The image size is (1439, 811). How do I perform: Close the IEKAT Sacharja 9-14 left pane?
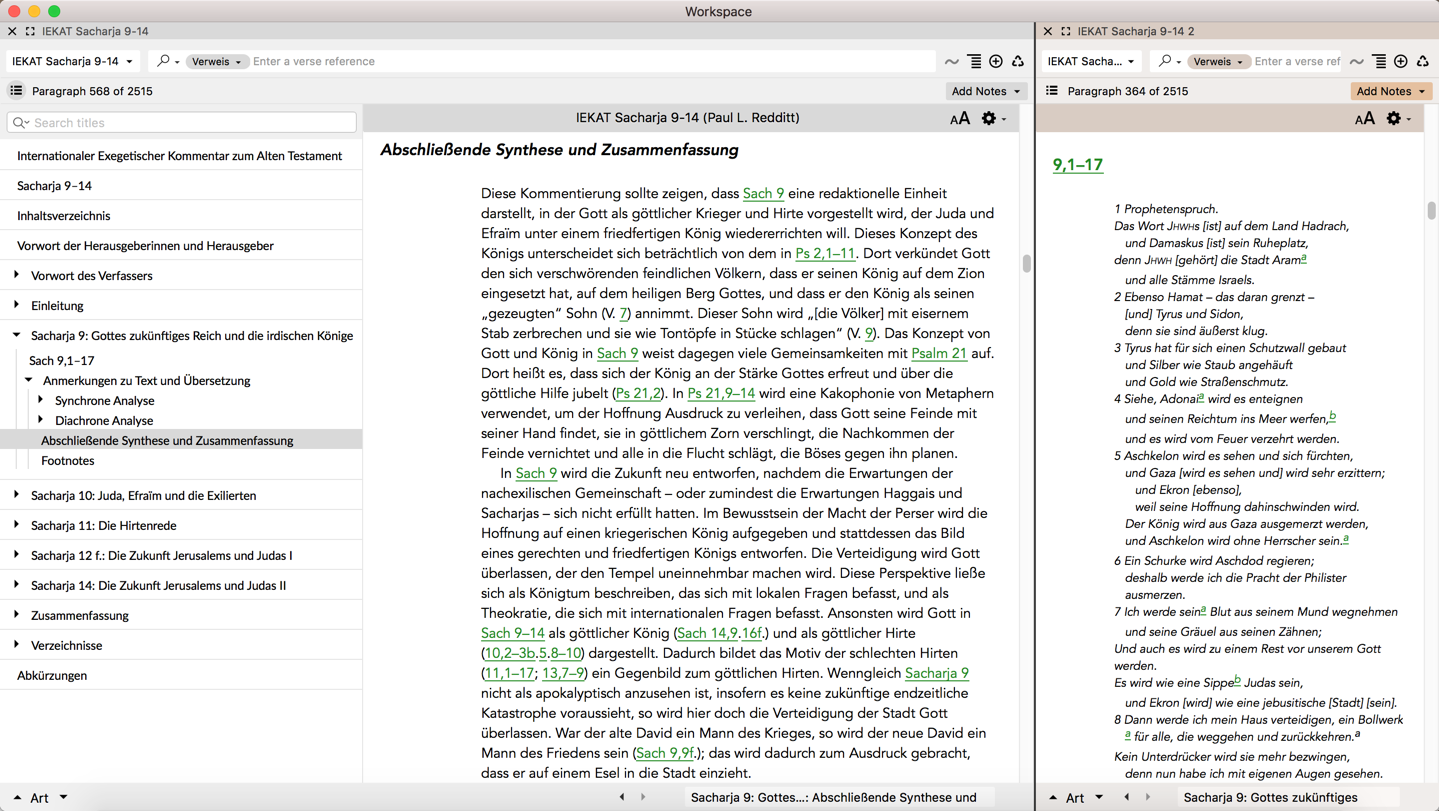point(12,31)
